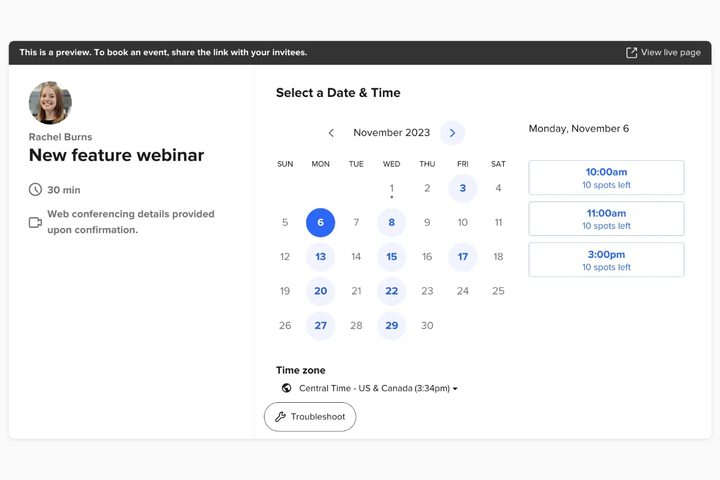
Task: Click the video camera conferencing icon
Action: 35,222
